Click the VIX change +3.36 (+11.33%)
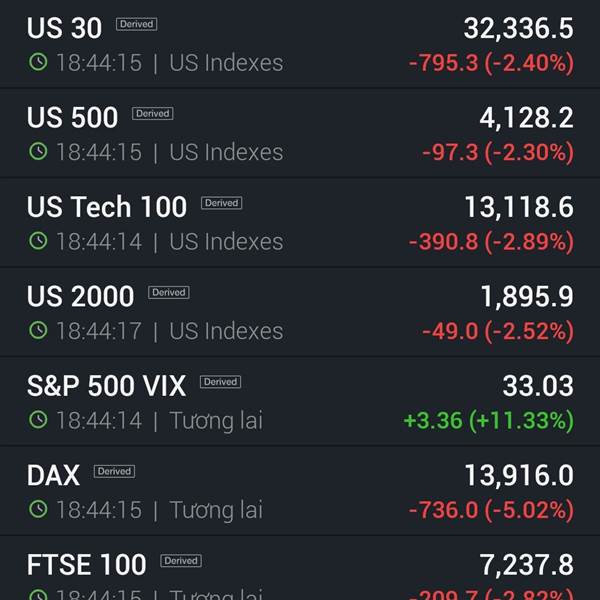Viewport: 600px width, 600px height. [x=489, y=421]
